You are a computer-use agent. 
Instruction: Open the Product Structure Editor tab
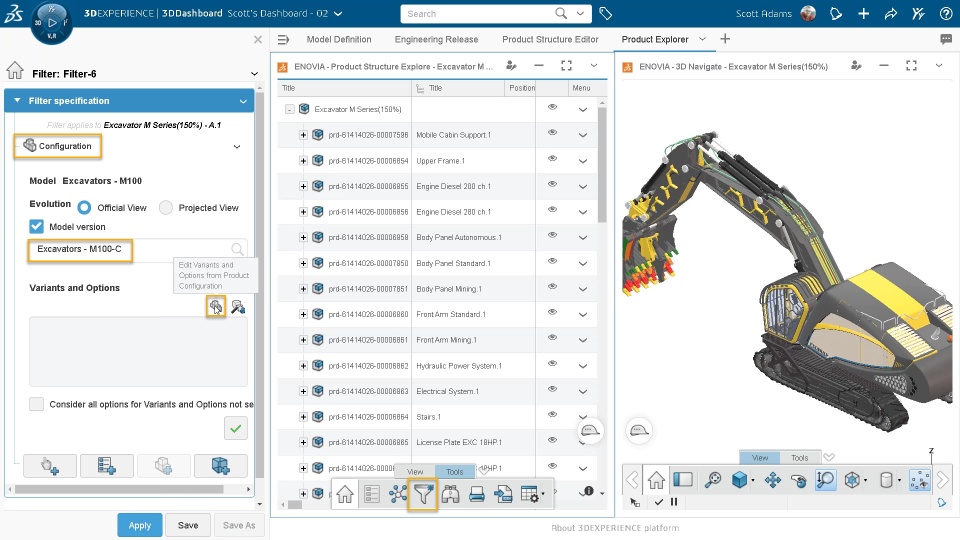tap(550, 39)
